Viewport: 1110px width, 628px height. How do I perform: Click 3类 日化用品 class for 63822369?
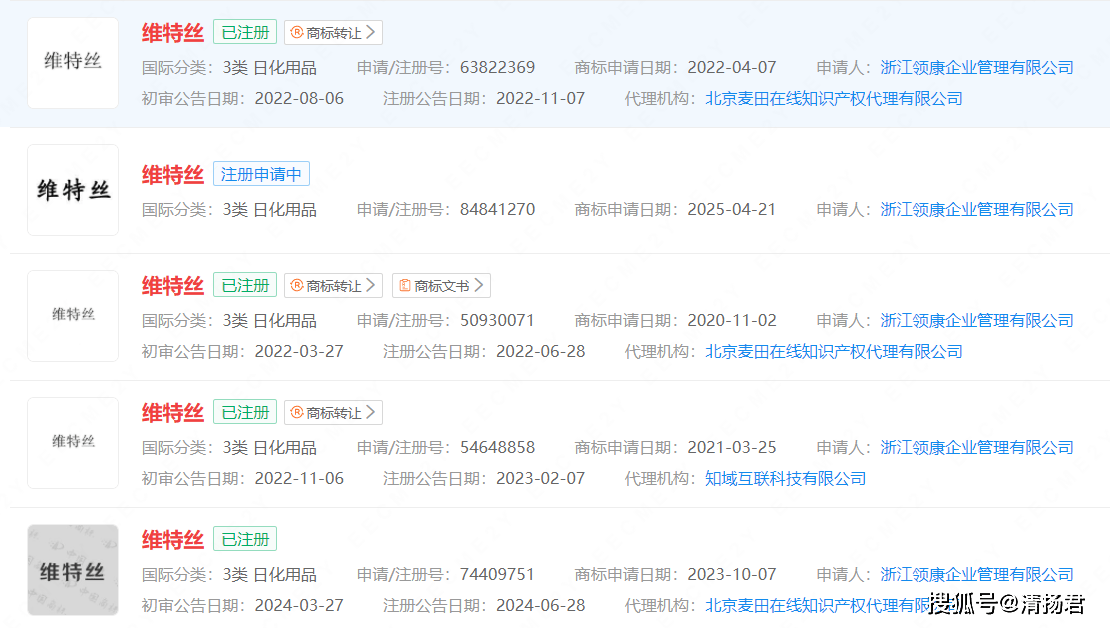click(x=270, y=68)
